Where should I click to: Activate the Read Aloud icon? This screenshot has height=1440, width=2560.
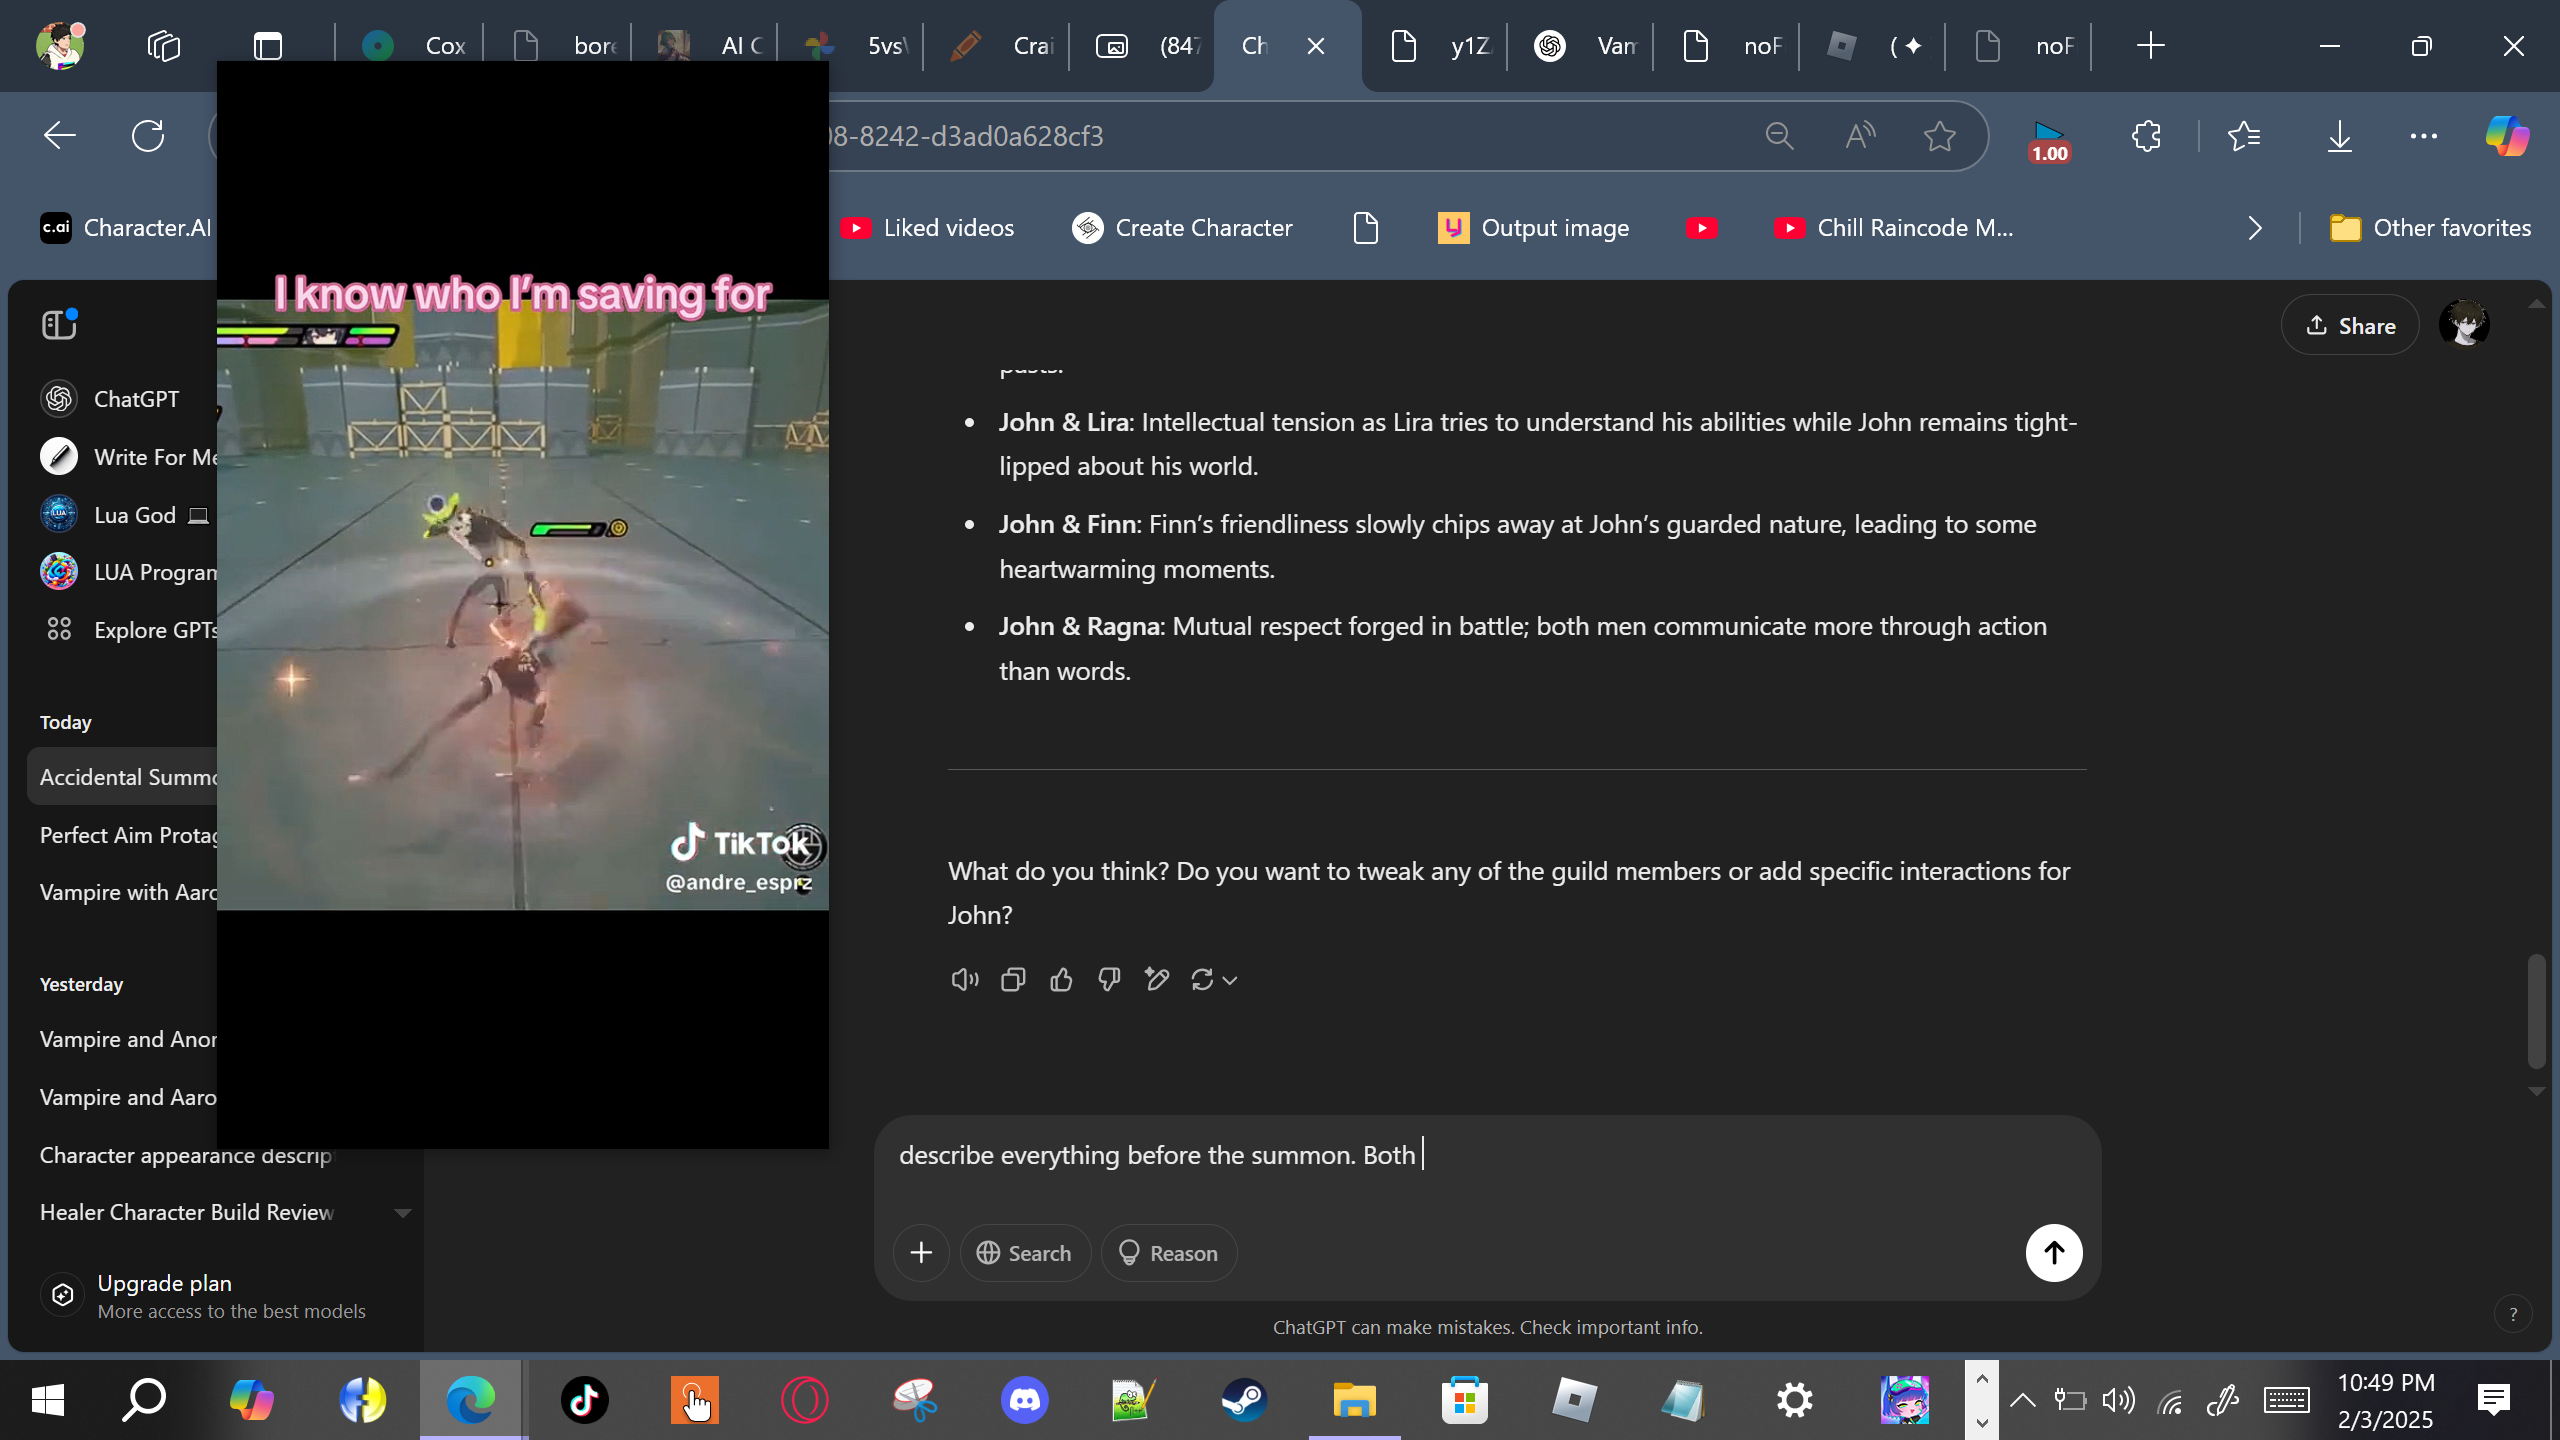click(1860, 136)
